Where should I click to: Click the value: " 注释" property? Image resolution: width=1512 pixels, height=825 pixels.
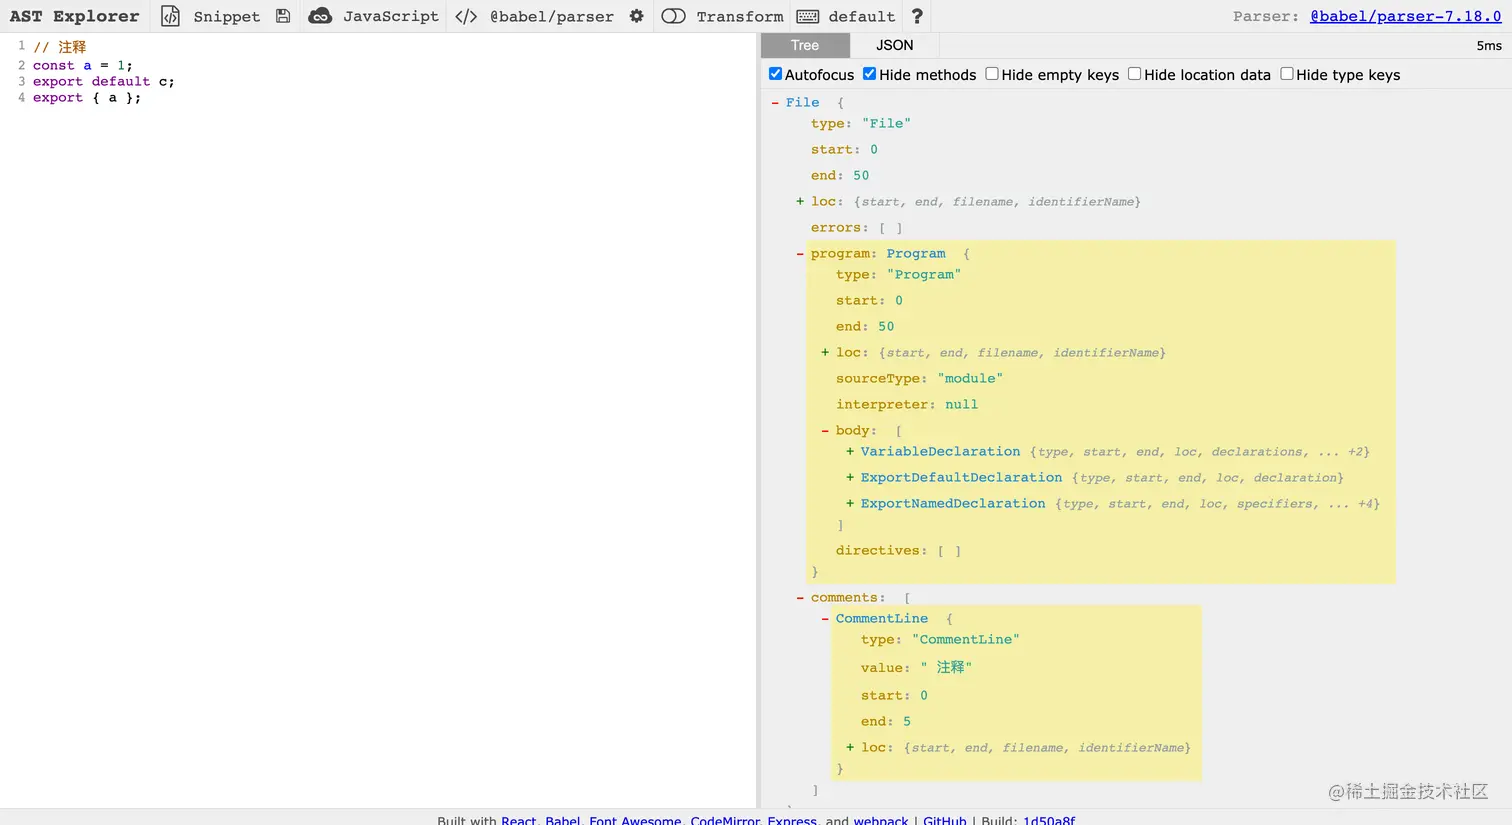917,667
